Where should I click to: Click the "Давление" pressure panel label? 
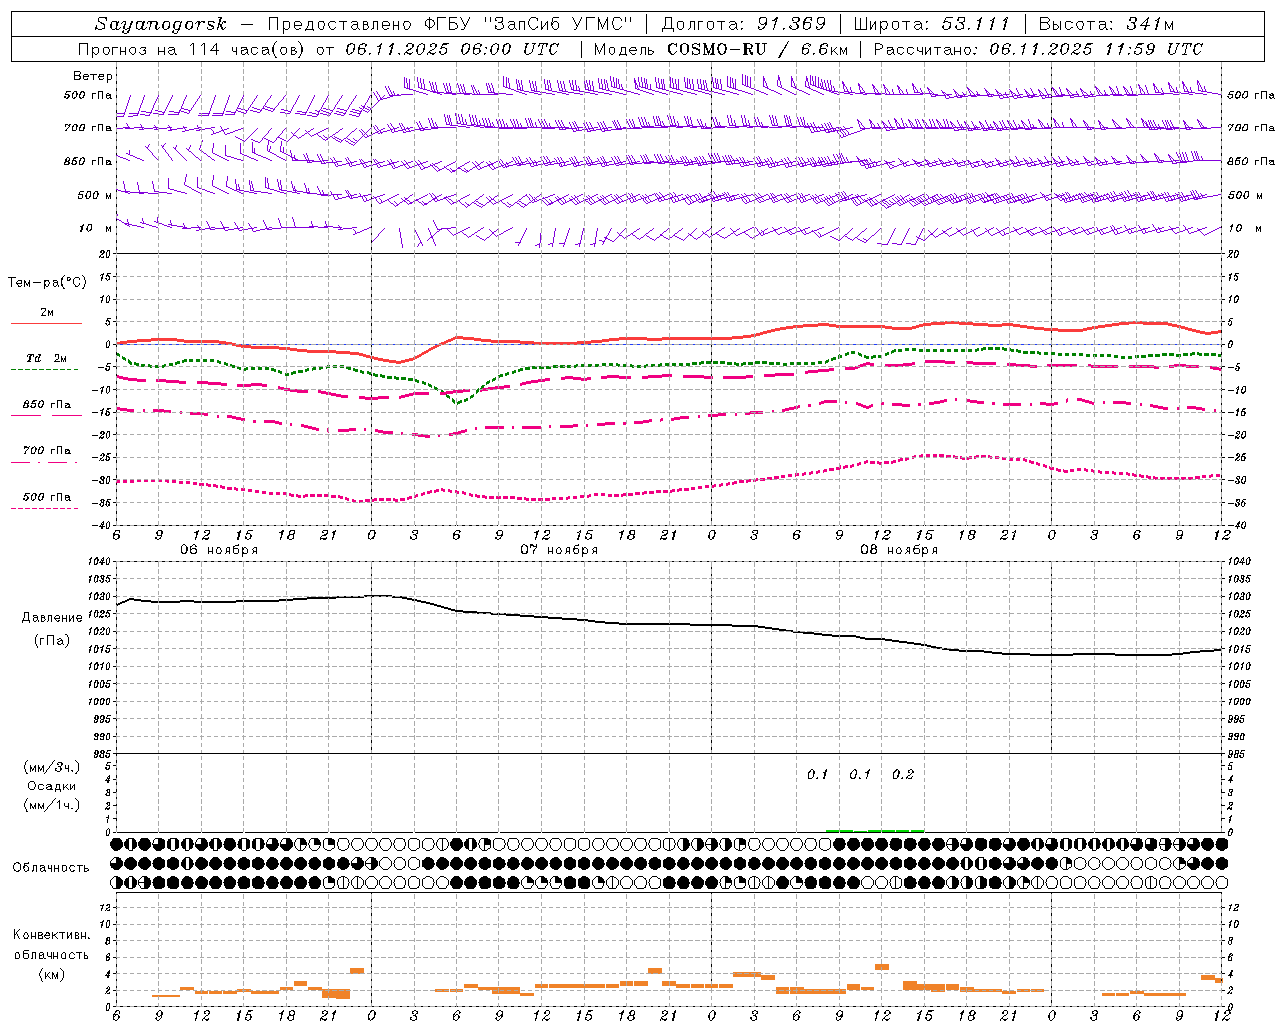(52, 618)
